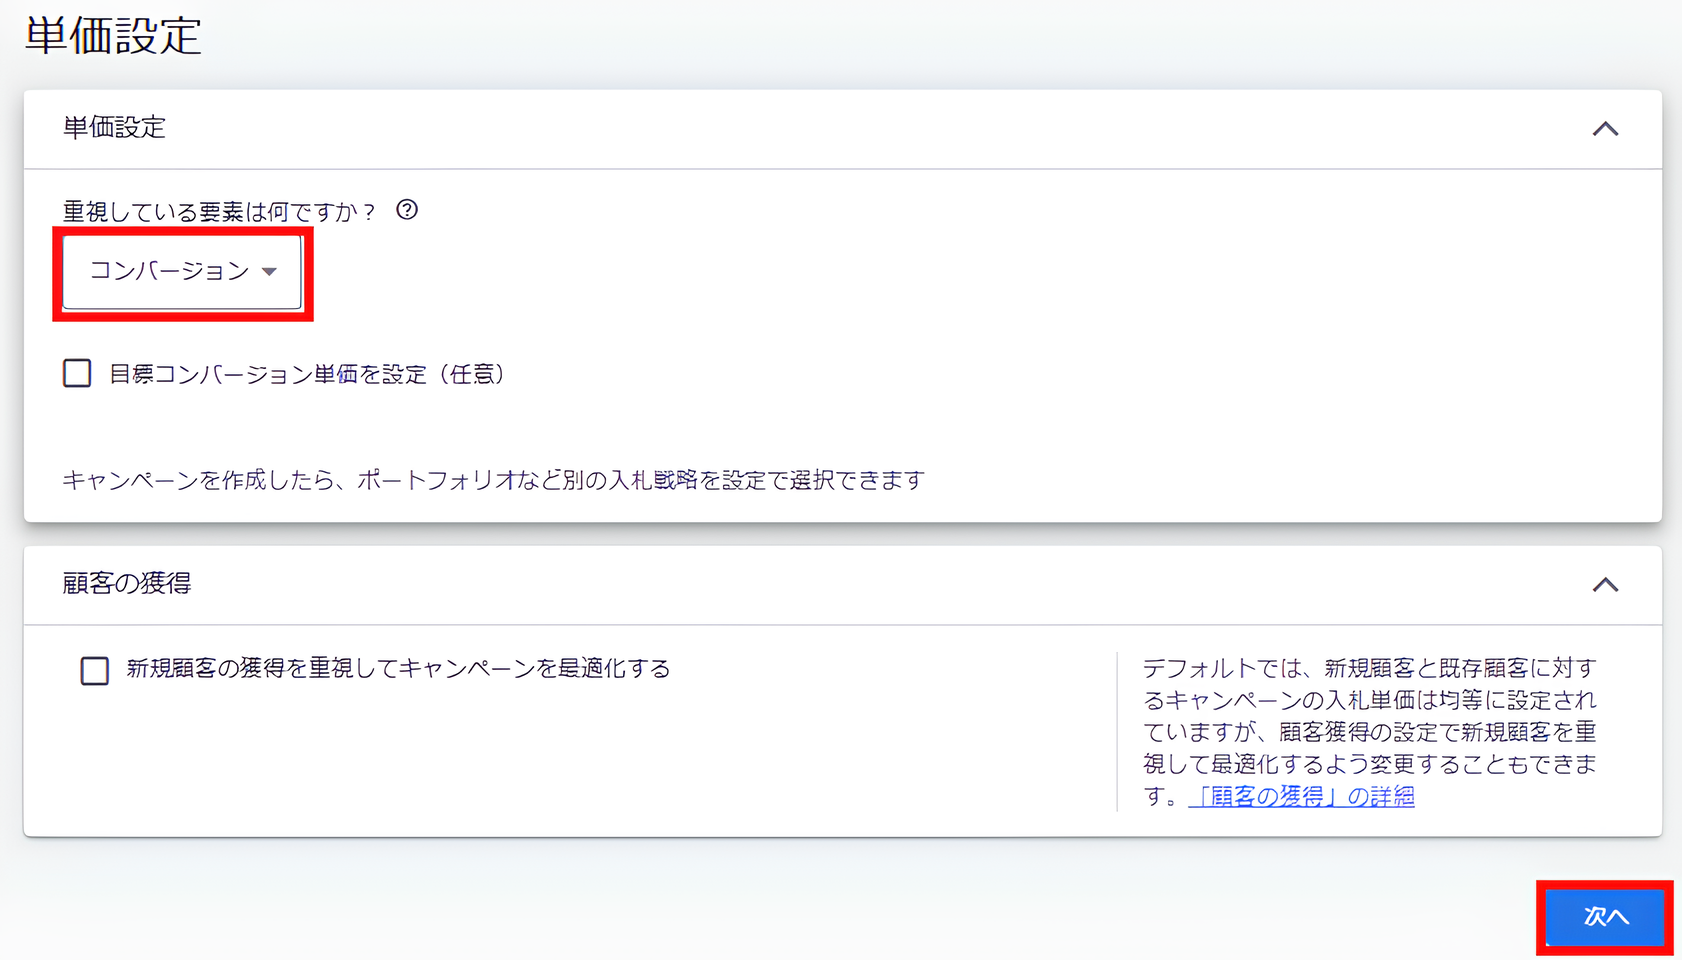Open the コンバージョン dropdown menu

(x=170, y=272)
